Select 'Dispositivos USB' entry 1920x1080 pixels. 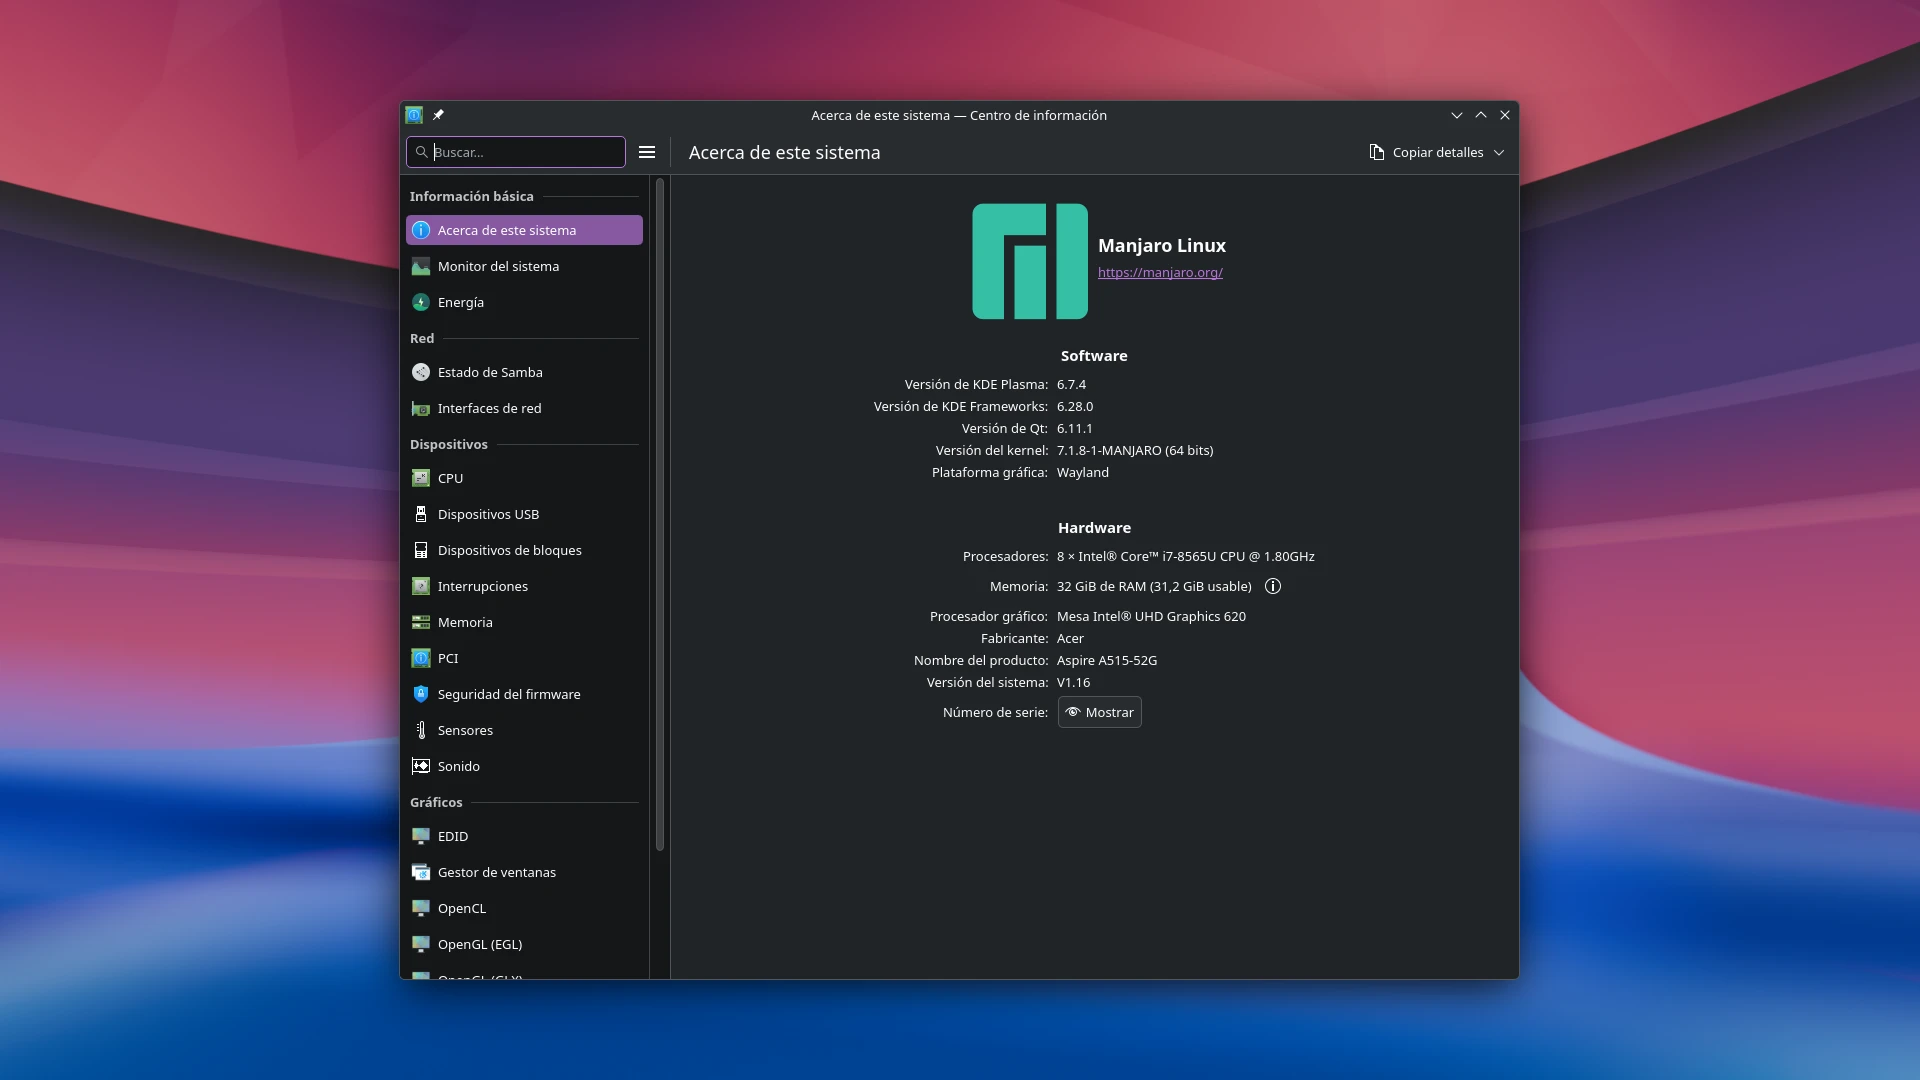point(524,514)
